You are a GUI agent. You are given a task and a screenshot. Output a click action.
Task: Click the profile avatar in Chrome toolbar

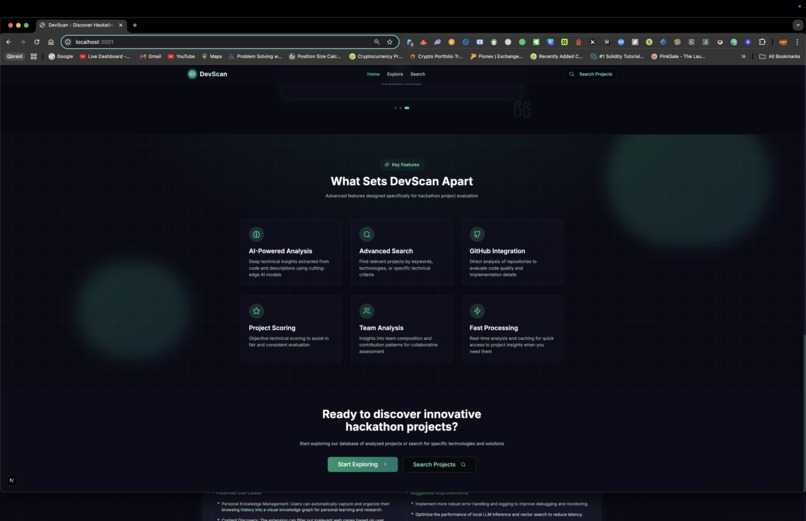pos(783,42)
